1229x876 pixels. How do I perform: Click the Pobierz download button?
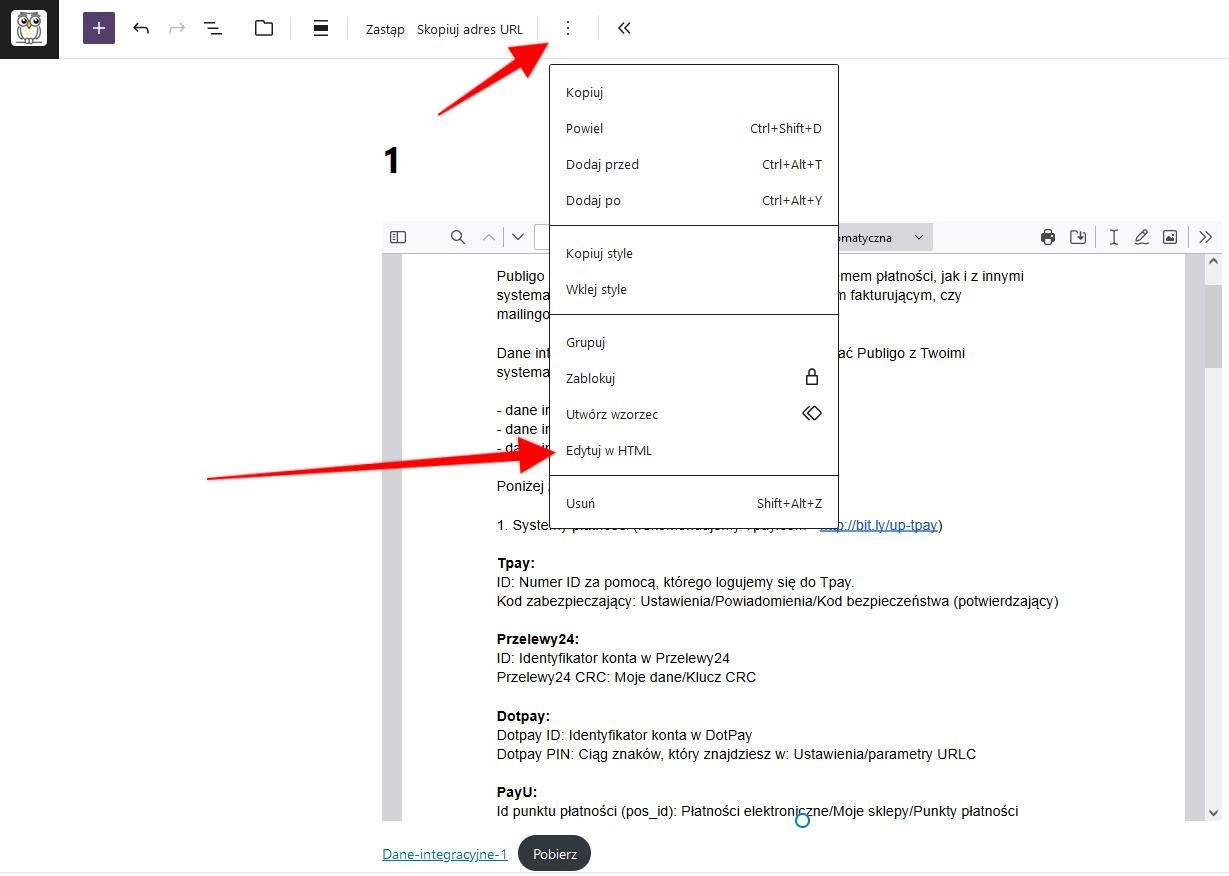(x=555, y=854)
